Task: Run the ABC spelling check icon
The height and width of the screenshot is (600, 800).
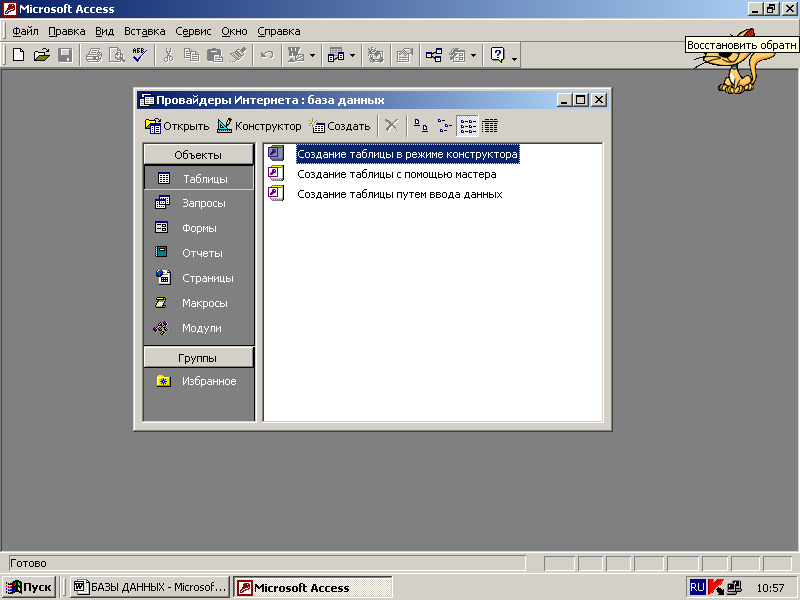Action: click(x=140, y=55)
